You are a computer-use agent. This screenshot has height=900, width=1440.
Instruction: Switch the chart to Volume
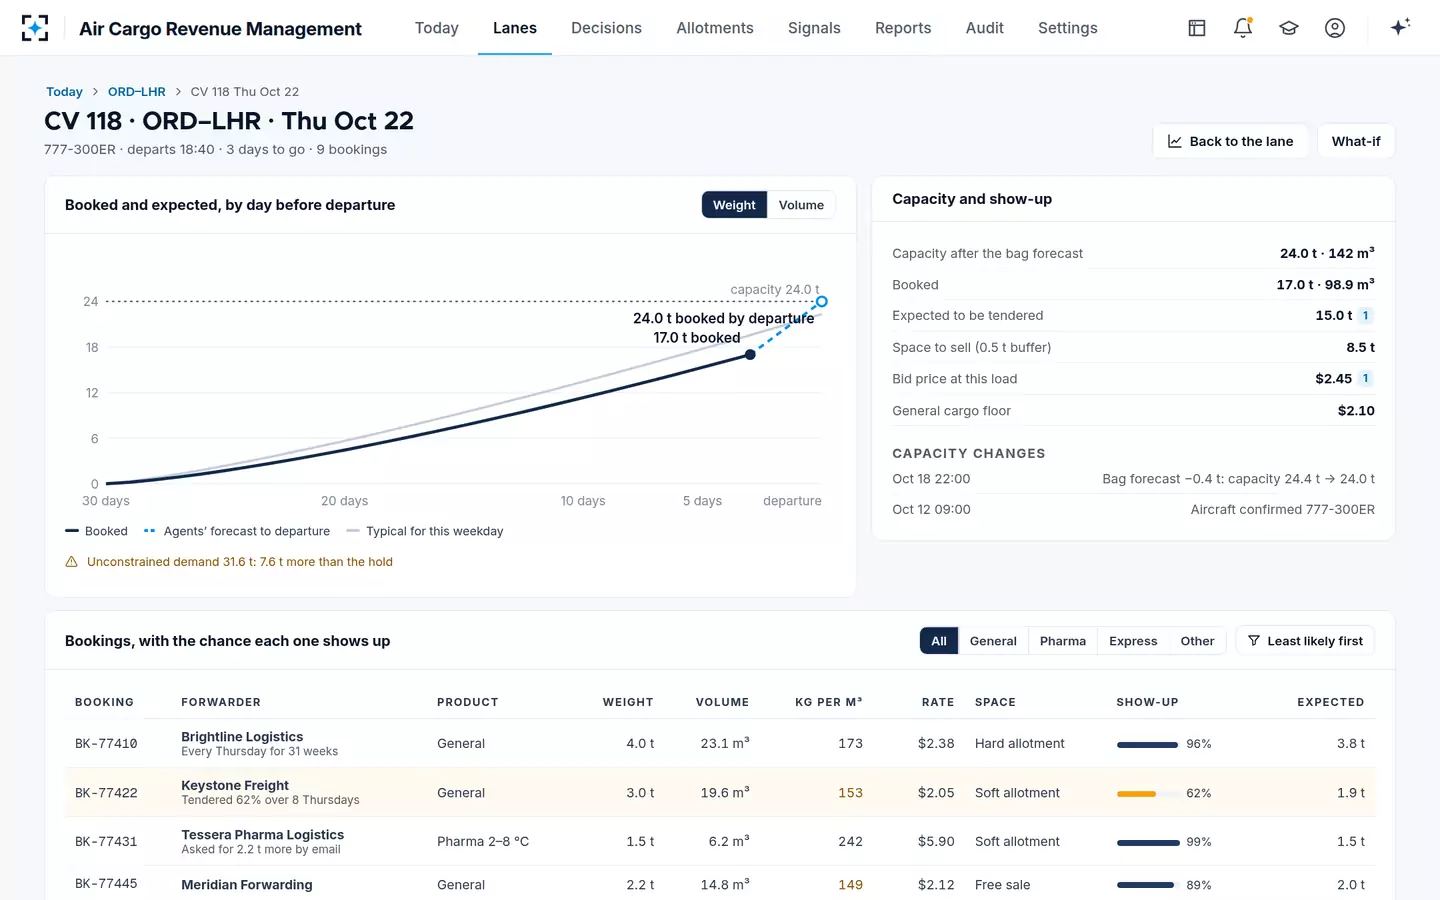[801, 205]
